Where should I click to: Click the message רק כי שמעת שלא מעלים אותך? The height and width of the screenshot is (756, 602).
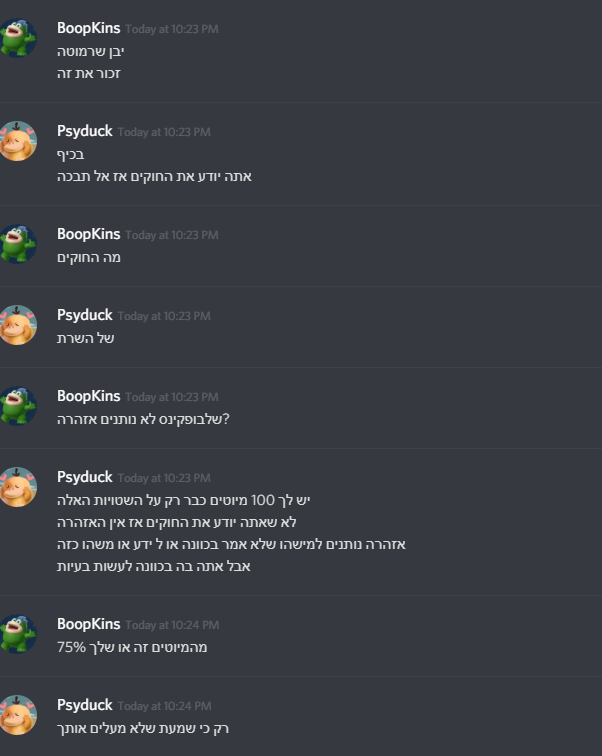tap(143, 728)
